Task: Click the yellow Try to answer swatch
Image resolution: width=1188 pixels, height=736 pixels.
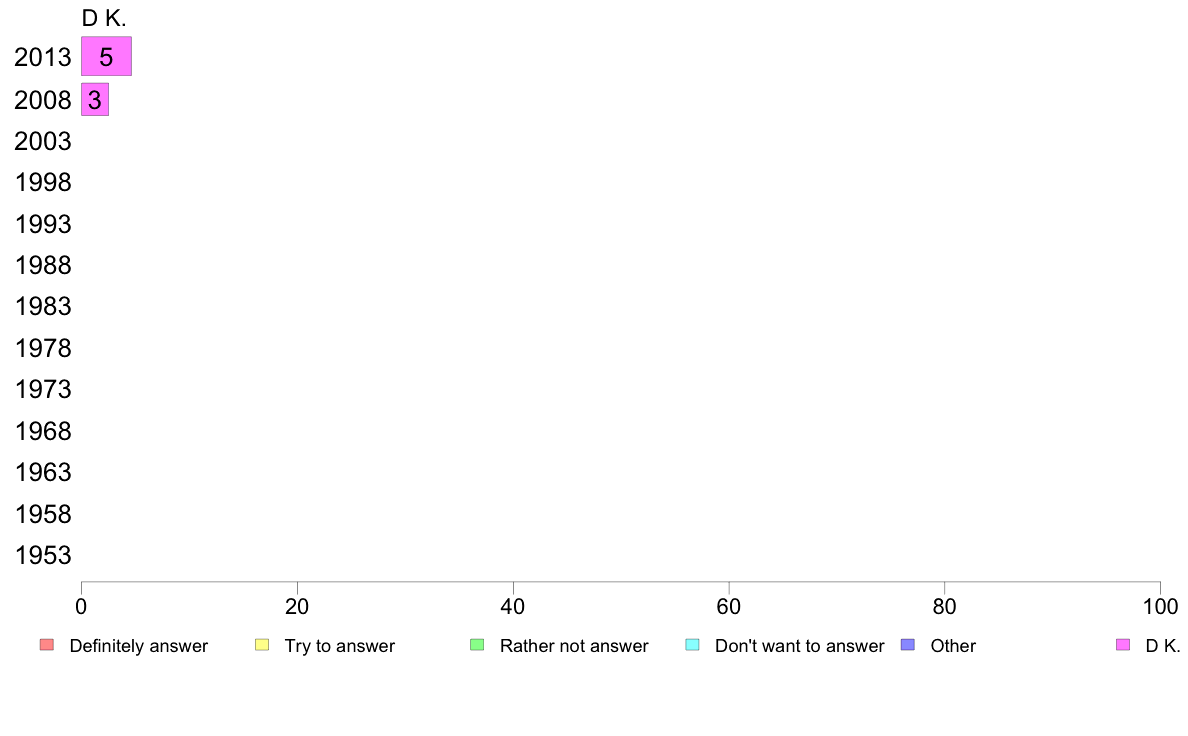Action: click(262, 645)
